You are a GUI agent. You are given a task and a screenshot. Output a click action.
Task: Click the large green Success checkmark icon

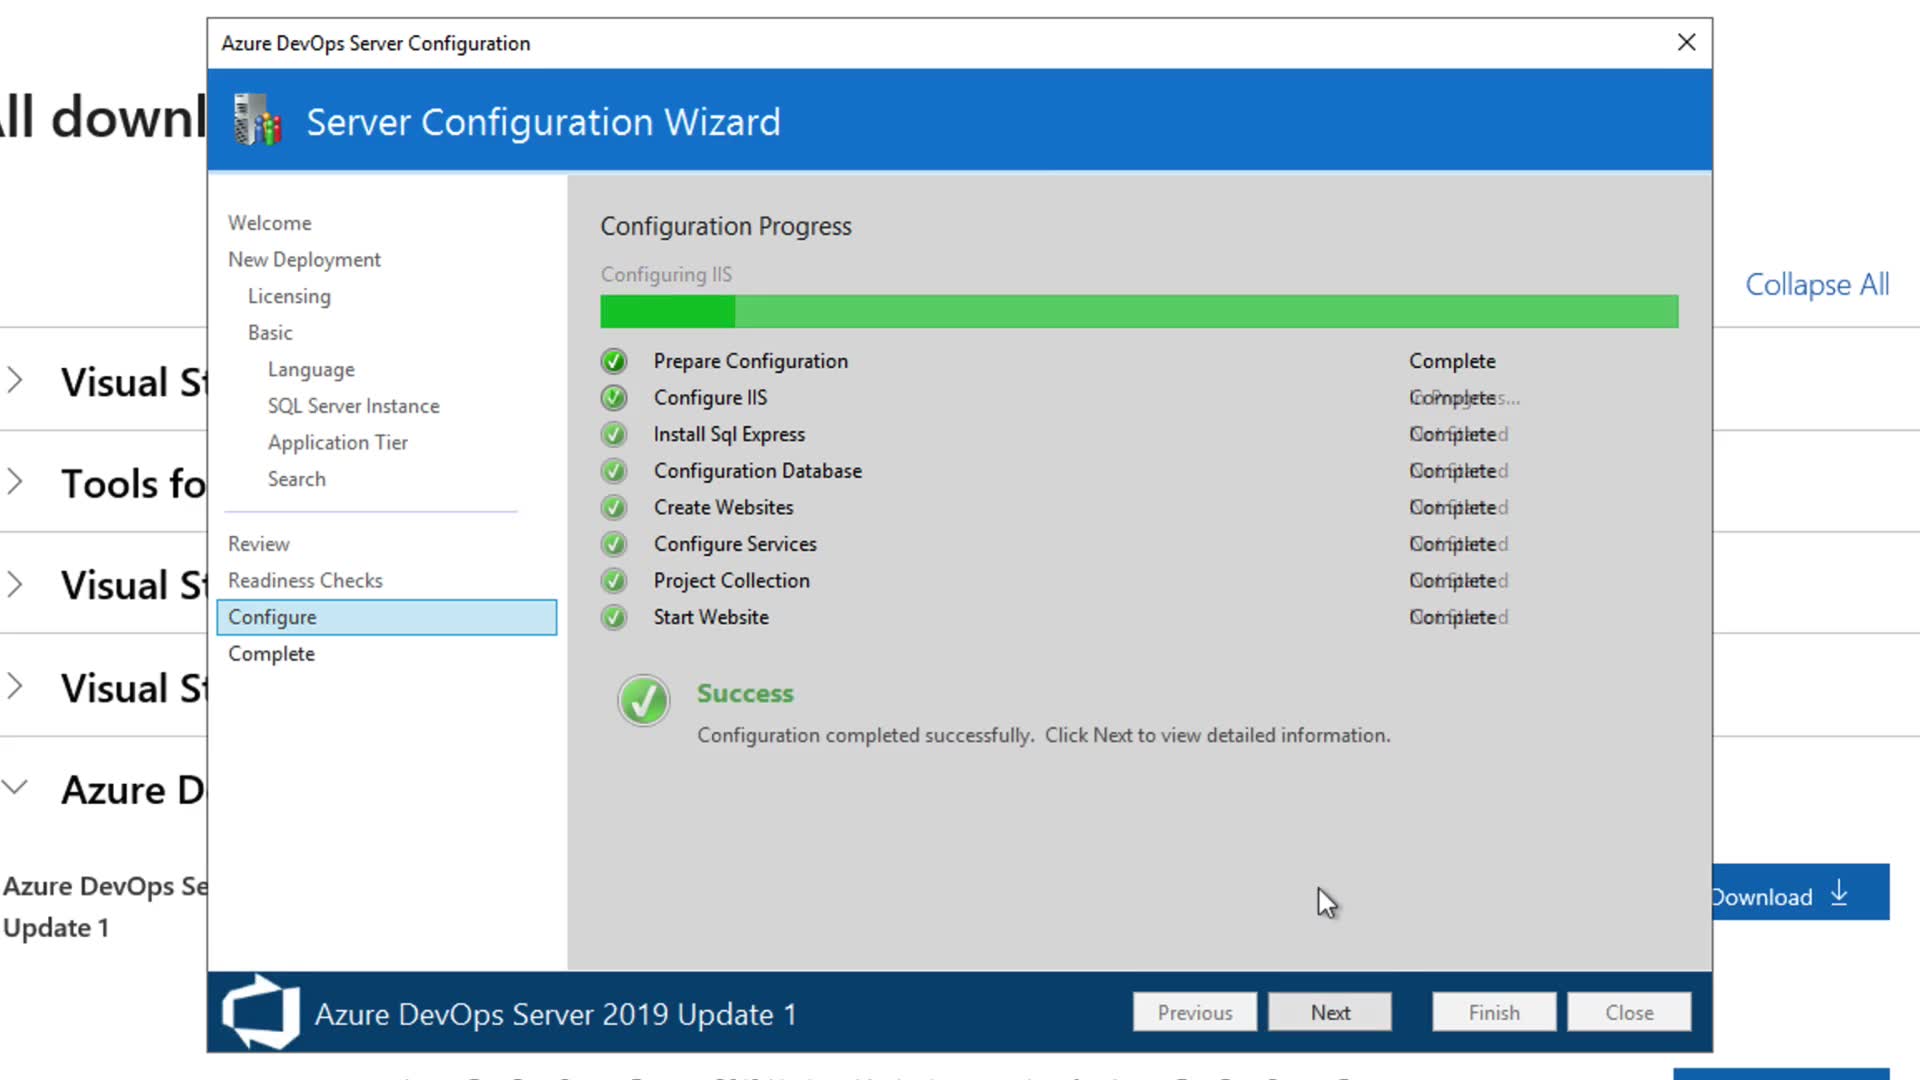coord(643,700)
